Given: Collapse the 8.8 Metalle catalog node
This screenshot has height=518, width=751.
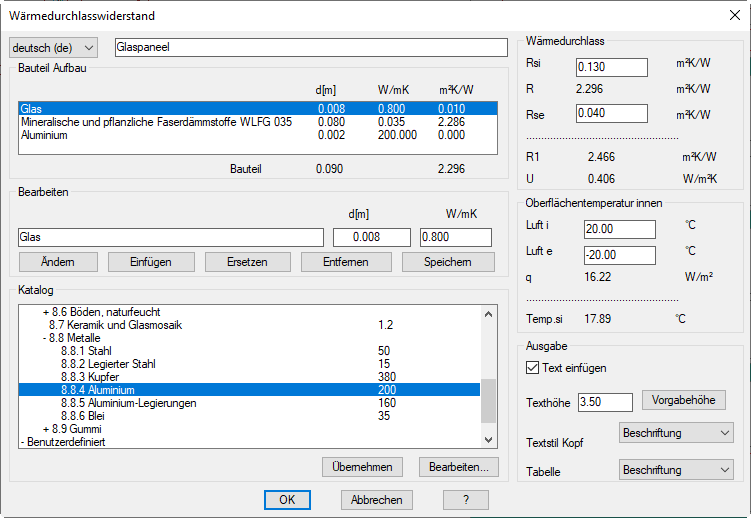Looking at the screenshot, I should click(46, 338).
